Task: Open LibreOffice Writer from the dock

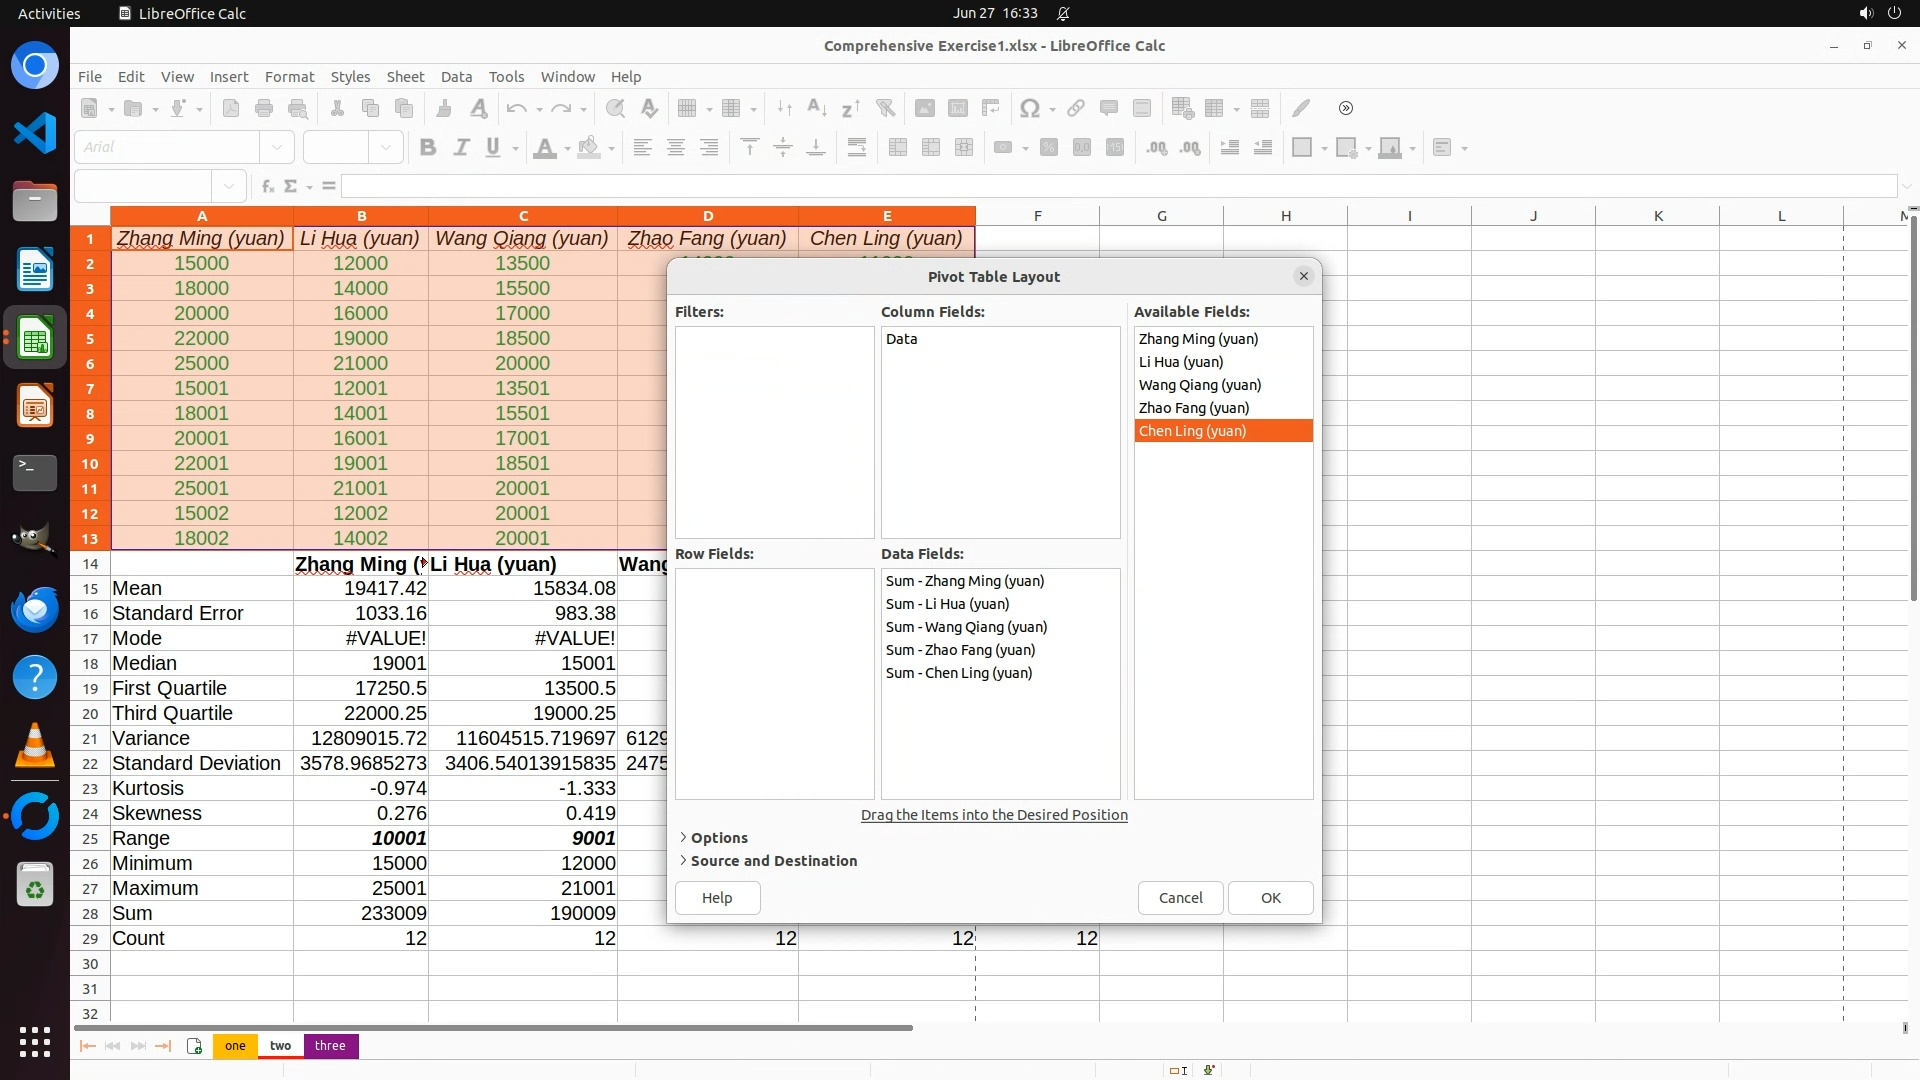Action: click(35, 270)
